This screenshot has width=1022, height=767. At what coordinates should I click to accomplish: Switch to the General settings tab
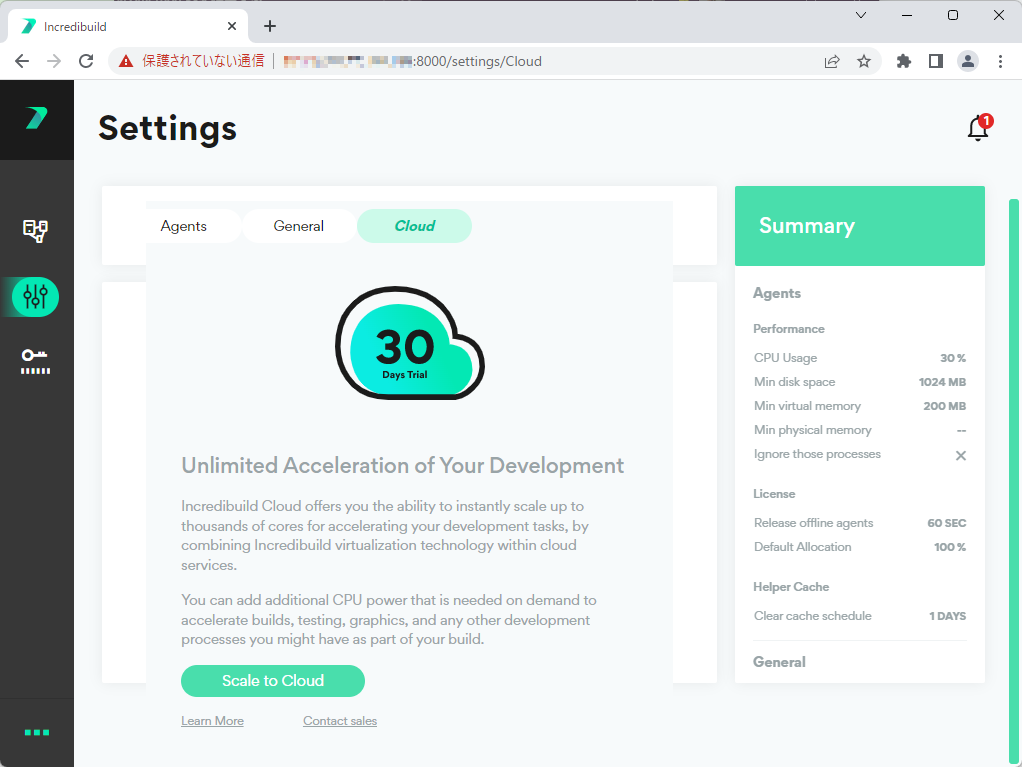[x=298, y=226]
